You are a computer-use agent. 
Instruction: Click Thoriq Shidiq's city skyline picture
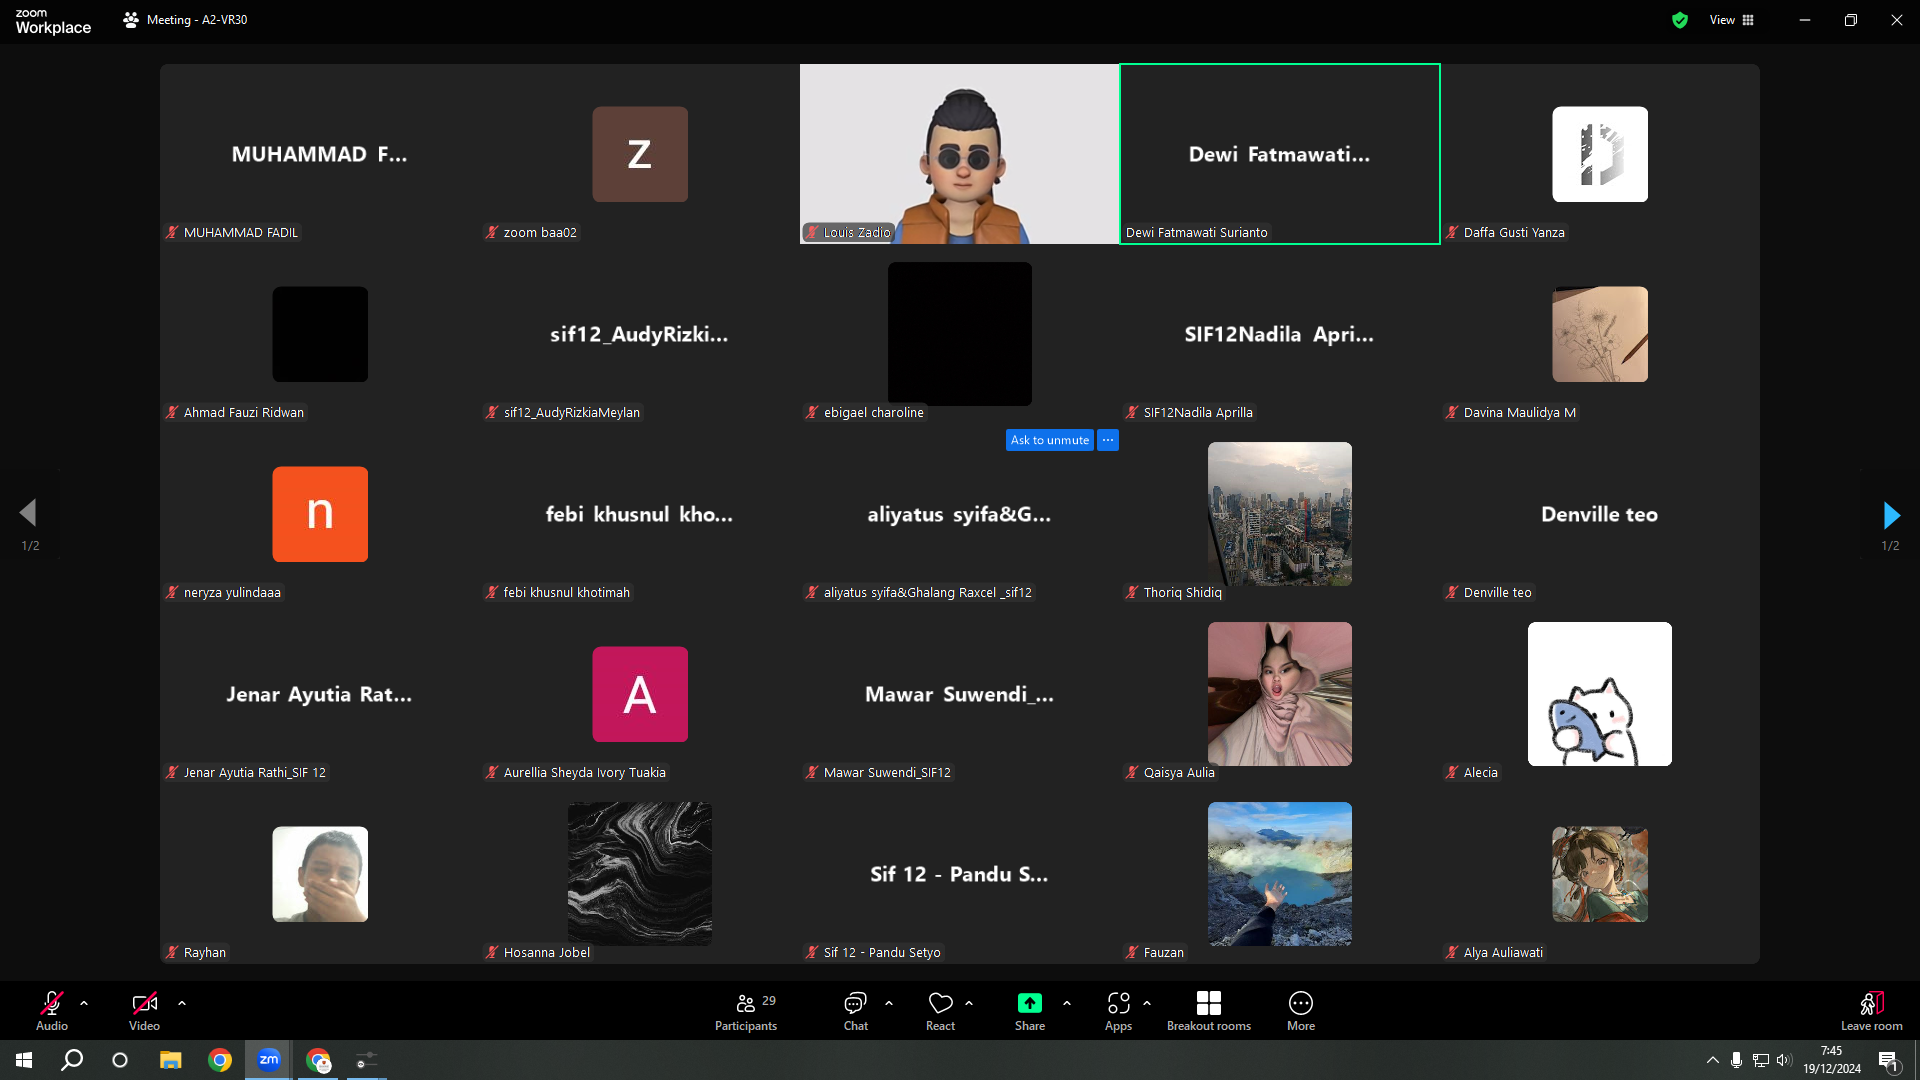point(1280,514)
